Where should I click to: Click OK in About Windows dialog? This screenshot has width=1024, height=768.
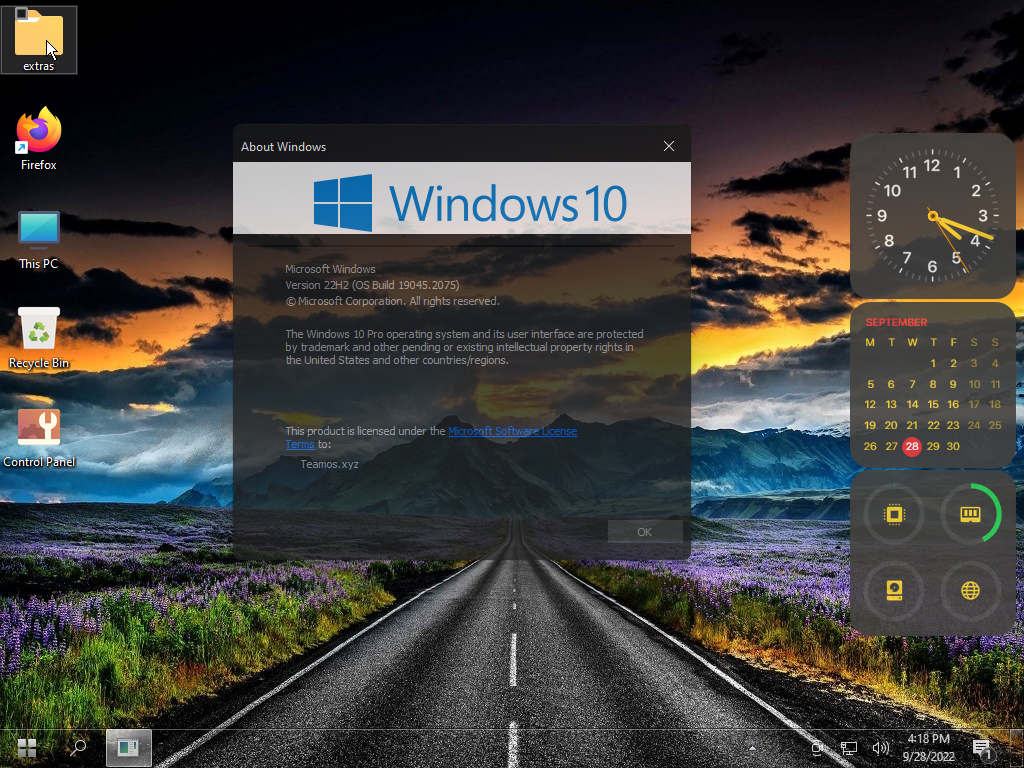click(645, 532)
